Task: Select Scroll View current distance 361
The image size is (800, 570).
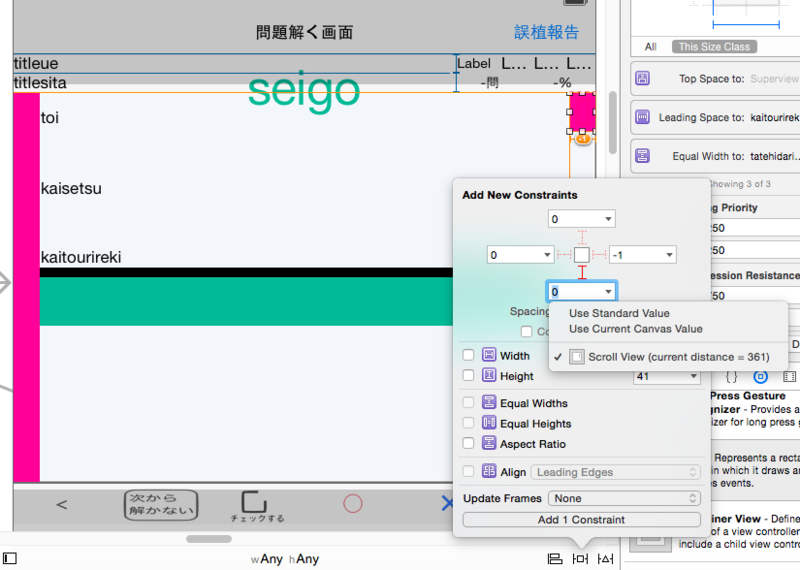Action: (x=668, y=357)
